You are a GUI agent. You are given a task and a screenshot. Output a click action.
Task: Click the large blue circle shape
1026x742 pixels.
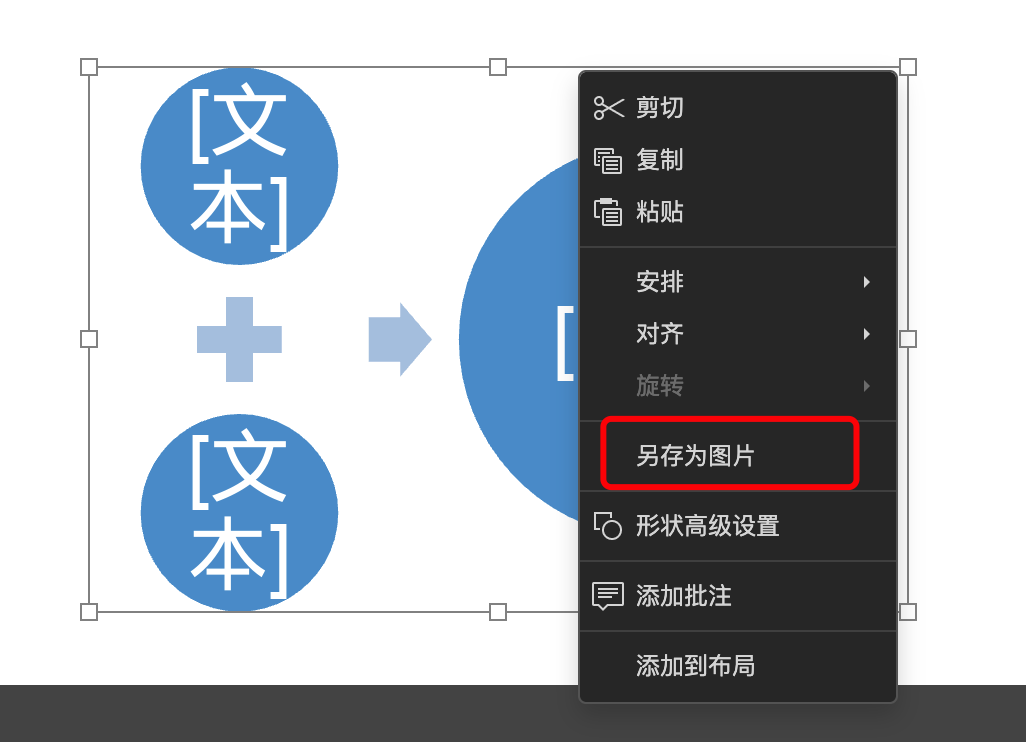(519, 339)
